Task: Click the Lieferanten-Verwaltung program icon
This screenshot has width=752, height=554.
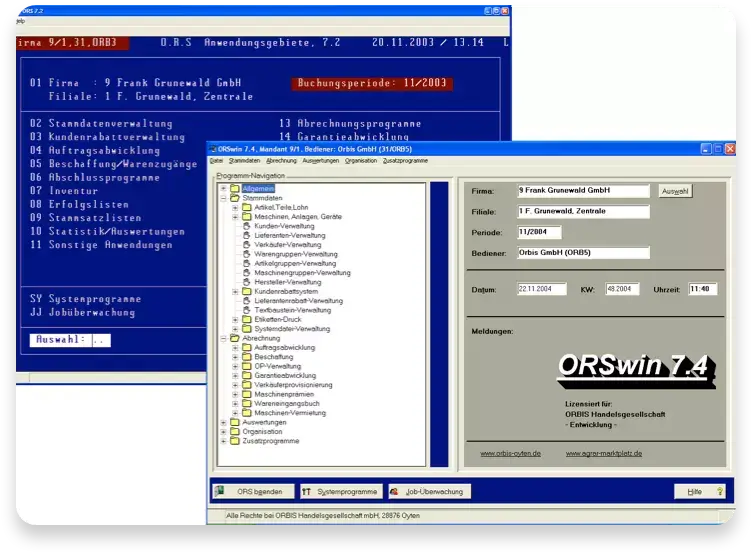Action: (247, 235)
